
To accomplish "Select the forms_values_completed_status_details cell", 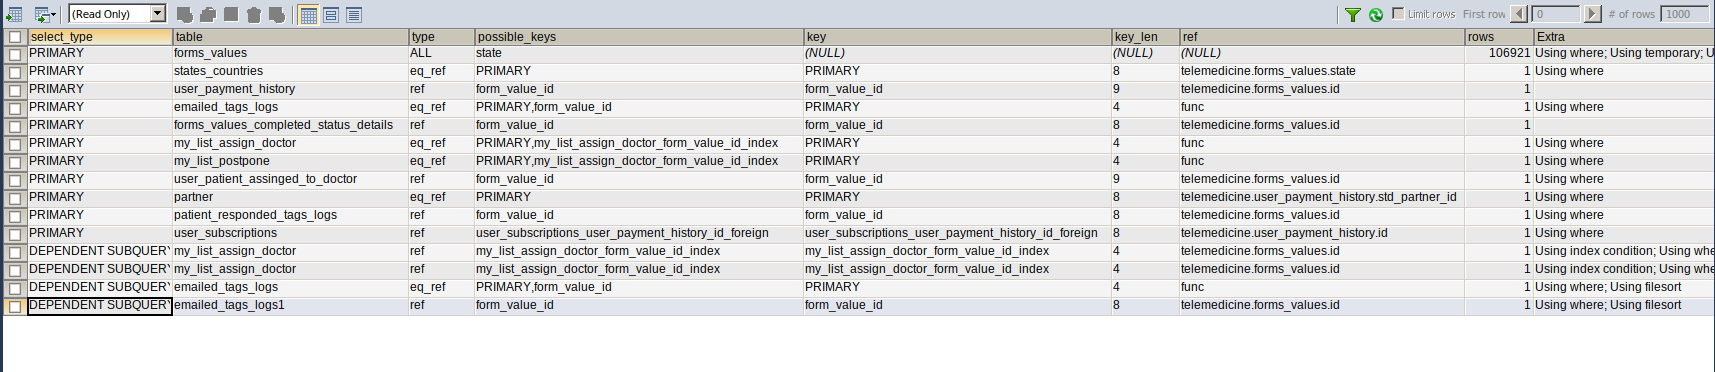I will pyautogui.click(x=291, y=125).
